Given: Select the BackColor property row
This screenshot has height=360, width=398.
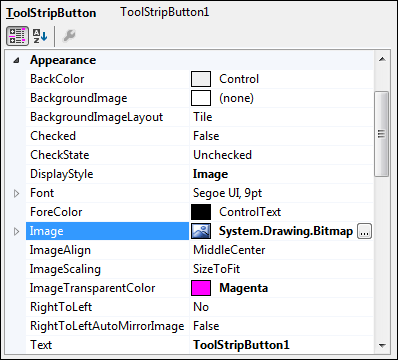Looking at the screenshot, I should (x=199, y=79).
